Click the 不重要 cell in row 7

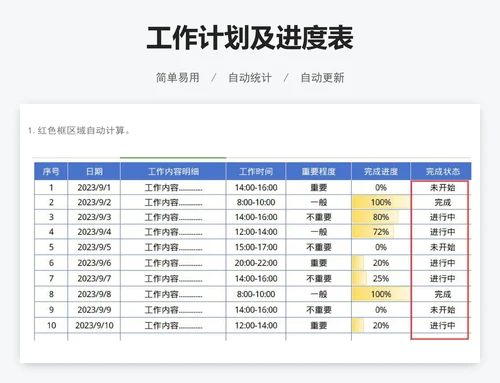click(318, 278)
